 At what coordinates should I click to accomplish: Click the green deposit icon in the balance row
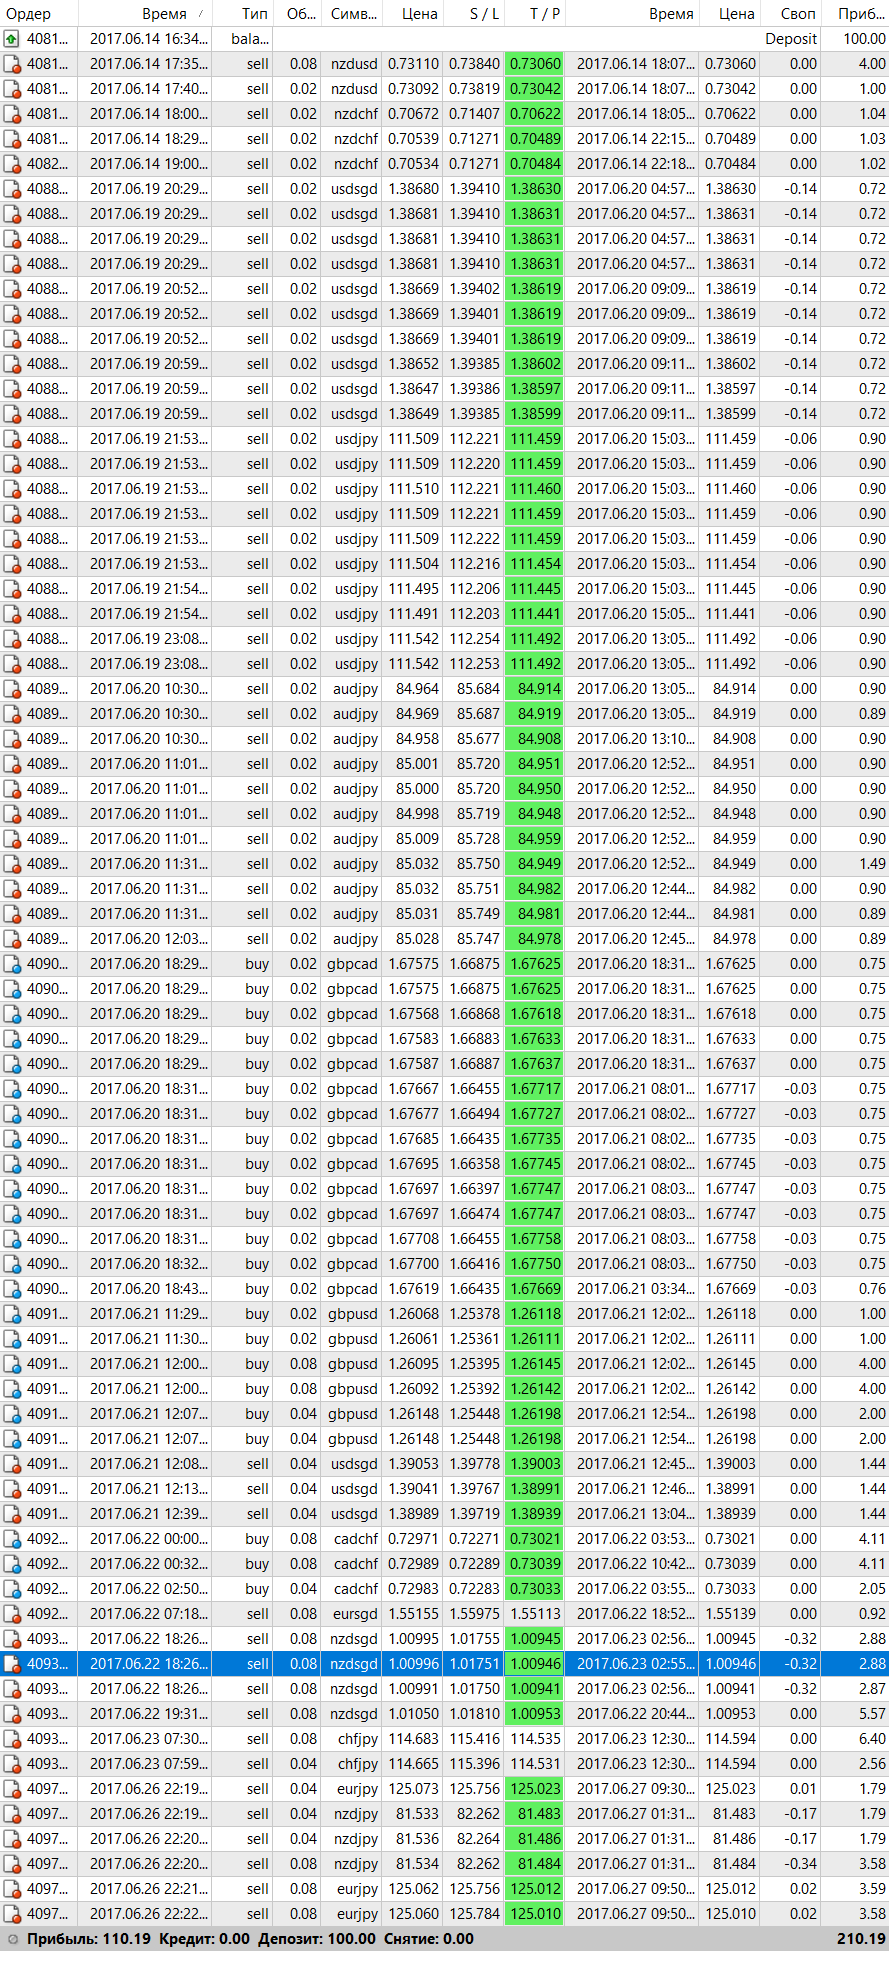pos(11,39)
